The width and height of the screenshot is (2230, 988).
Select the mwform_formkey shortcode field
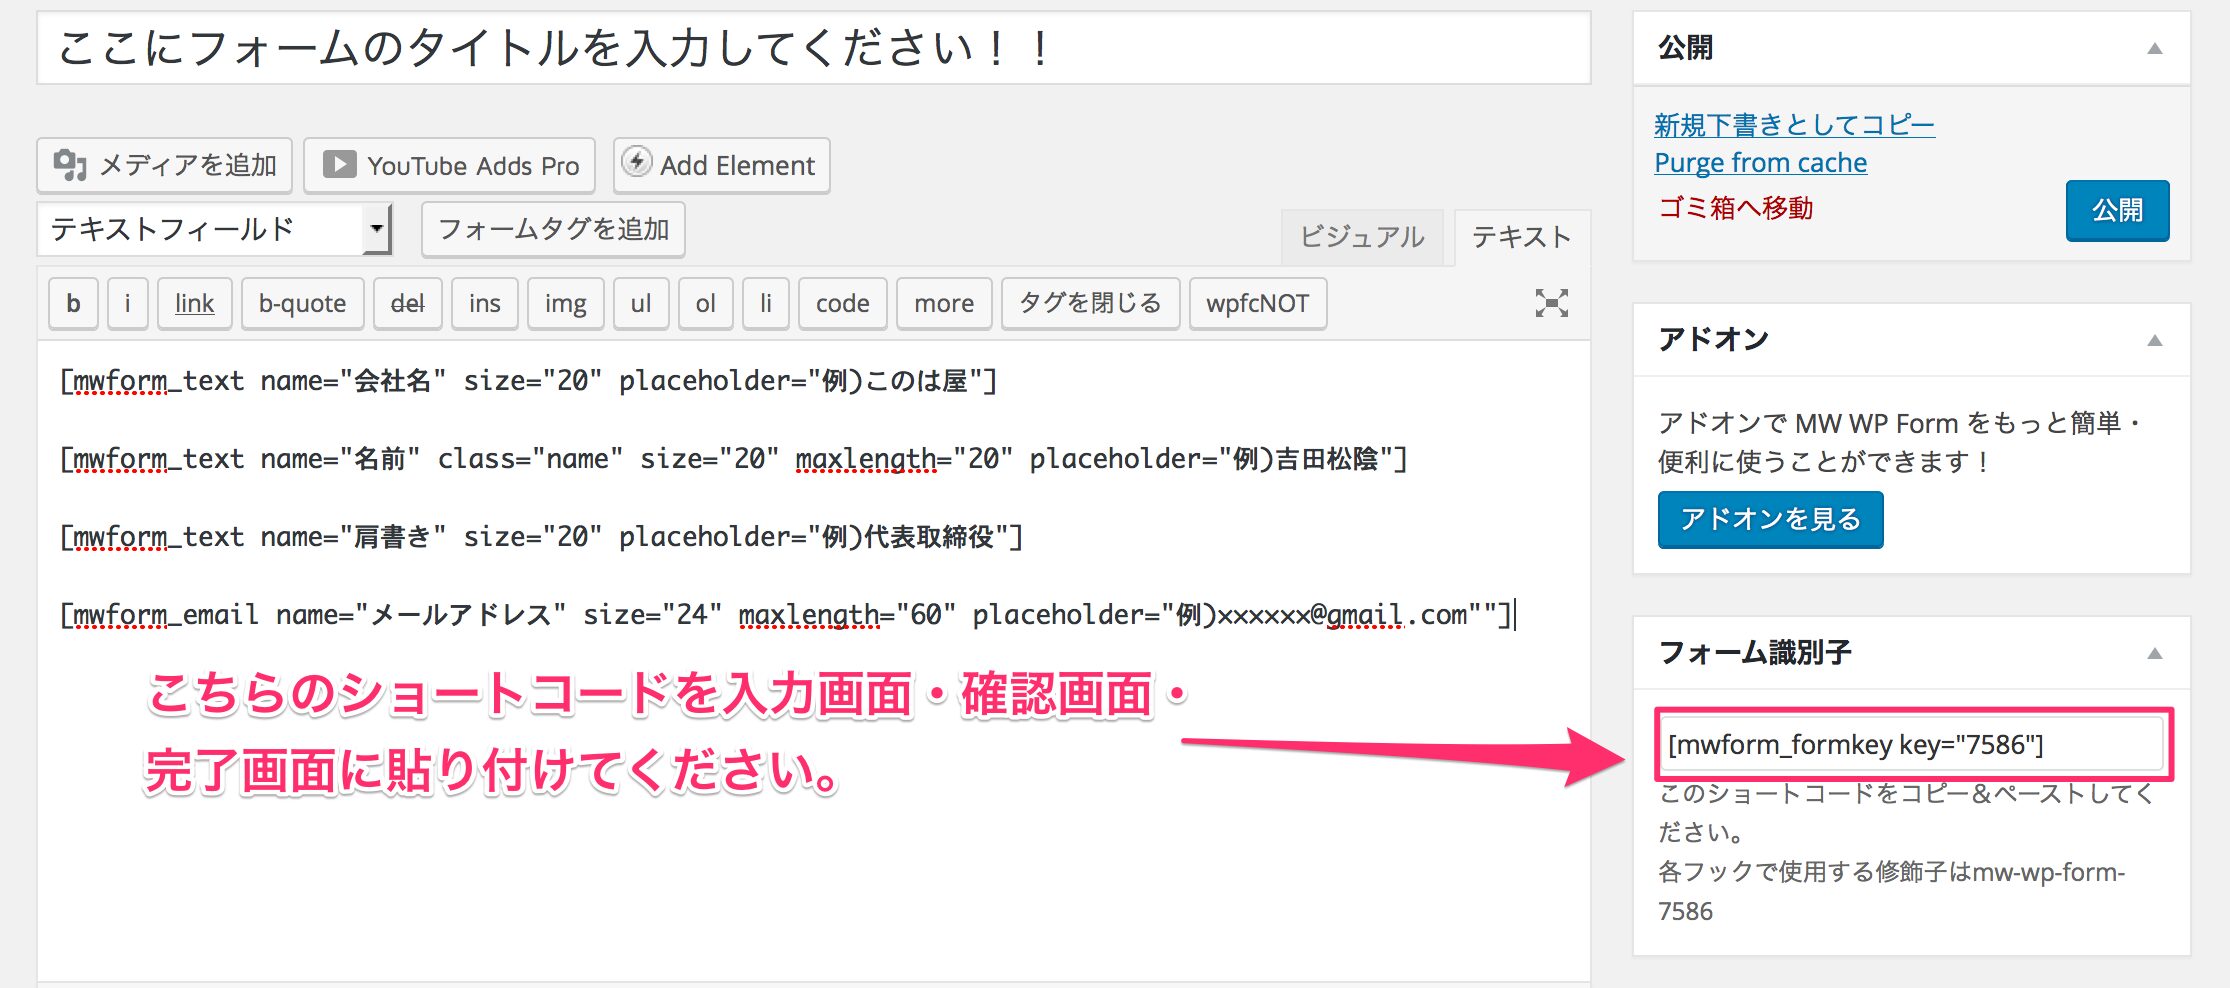coord(1912,745)
